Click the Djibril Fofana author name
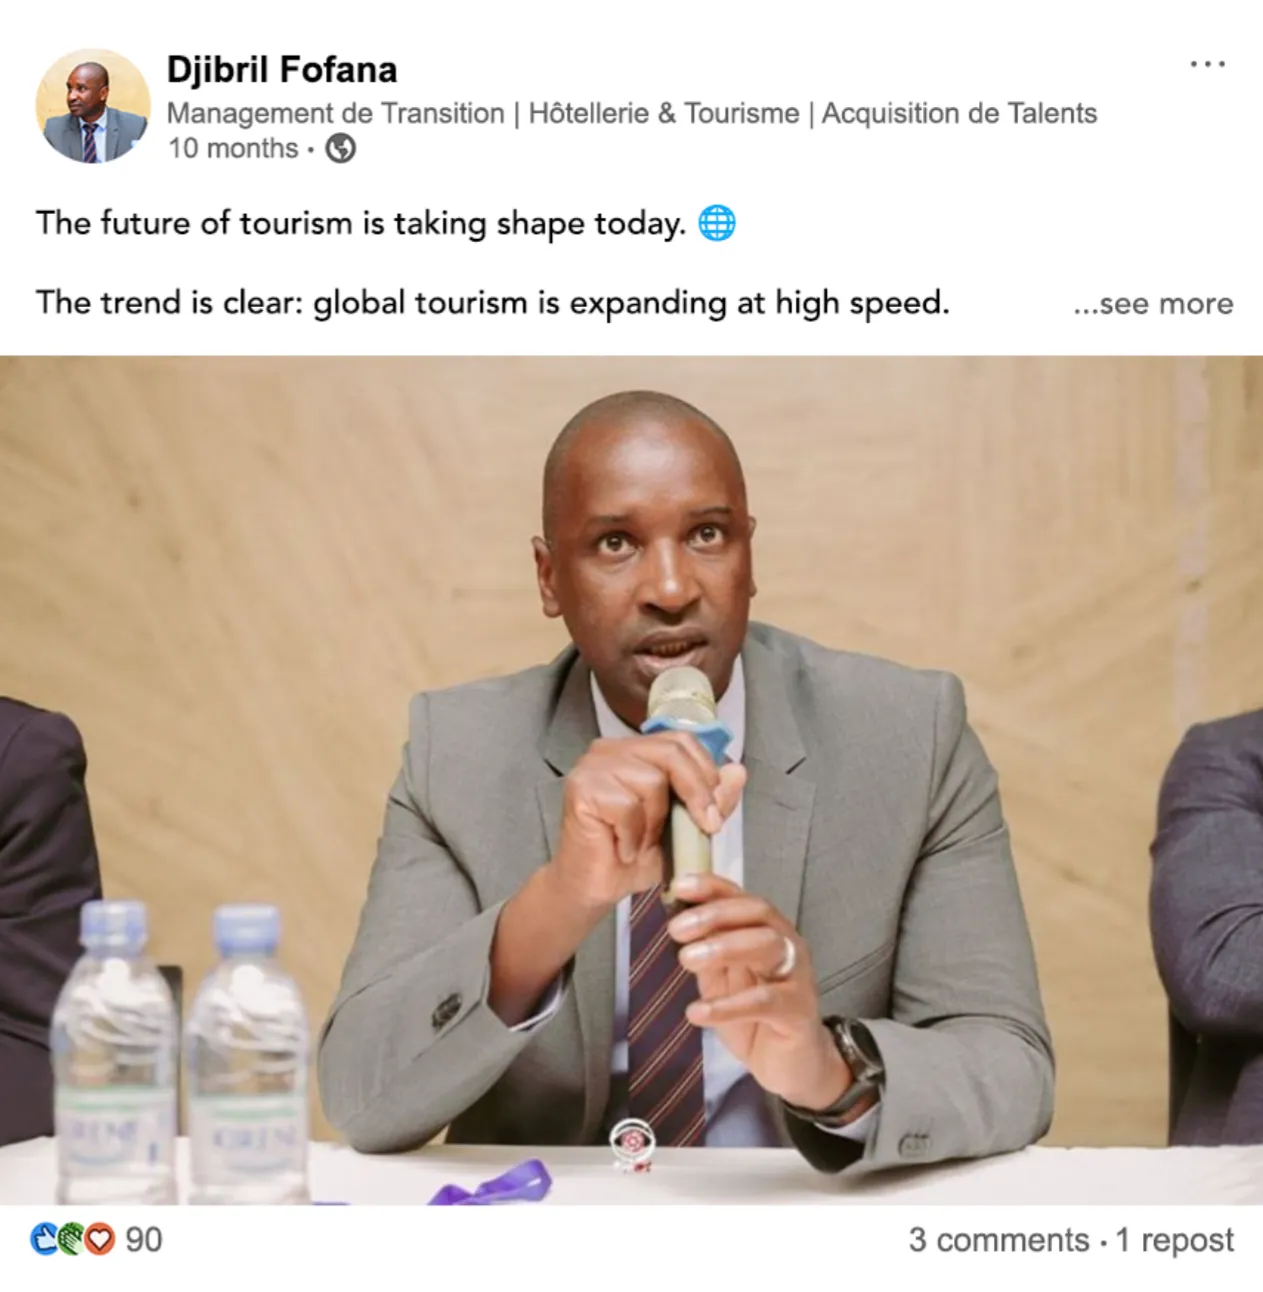1263x1292 pixels. point(282,70)
